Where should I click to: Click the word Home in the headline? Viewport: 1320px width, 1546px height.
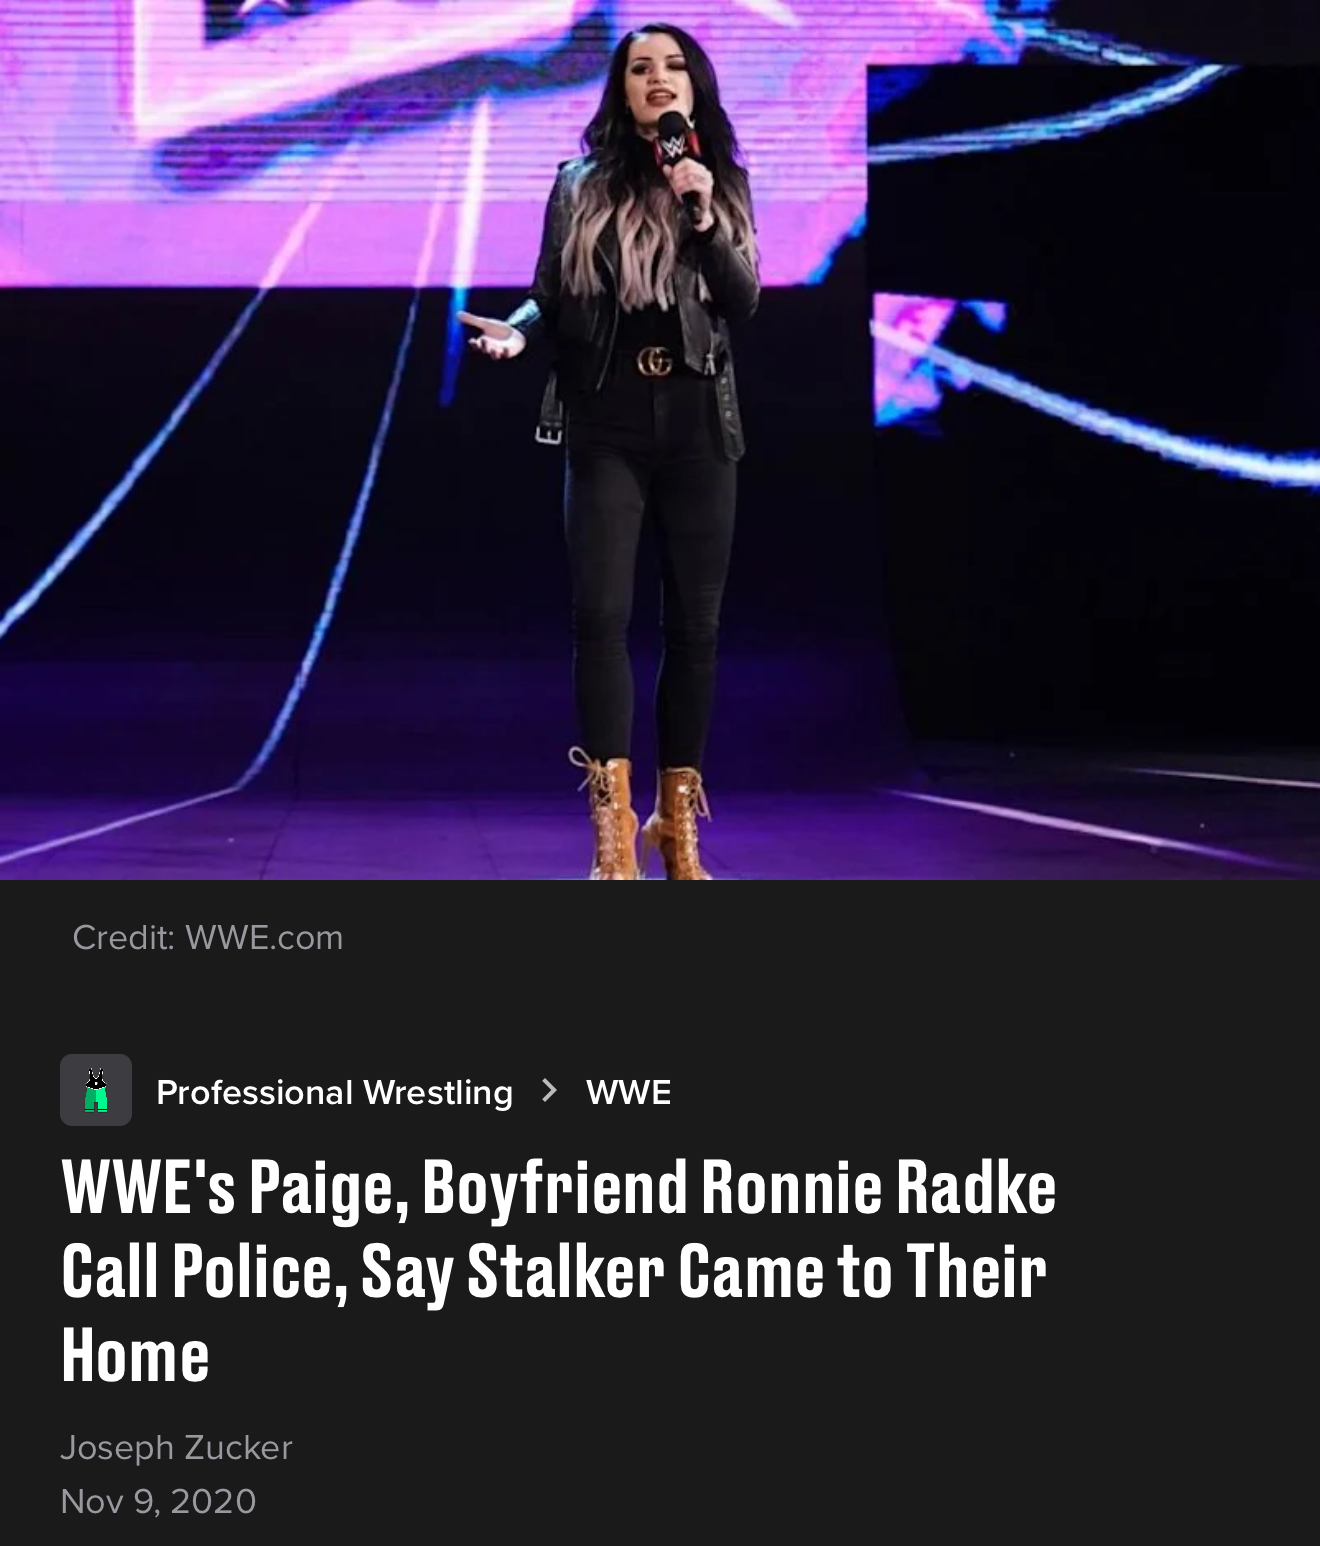135,1356
